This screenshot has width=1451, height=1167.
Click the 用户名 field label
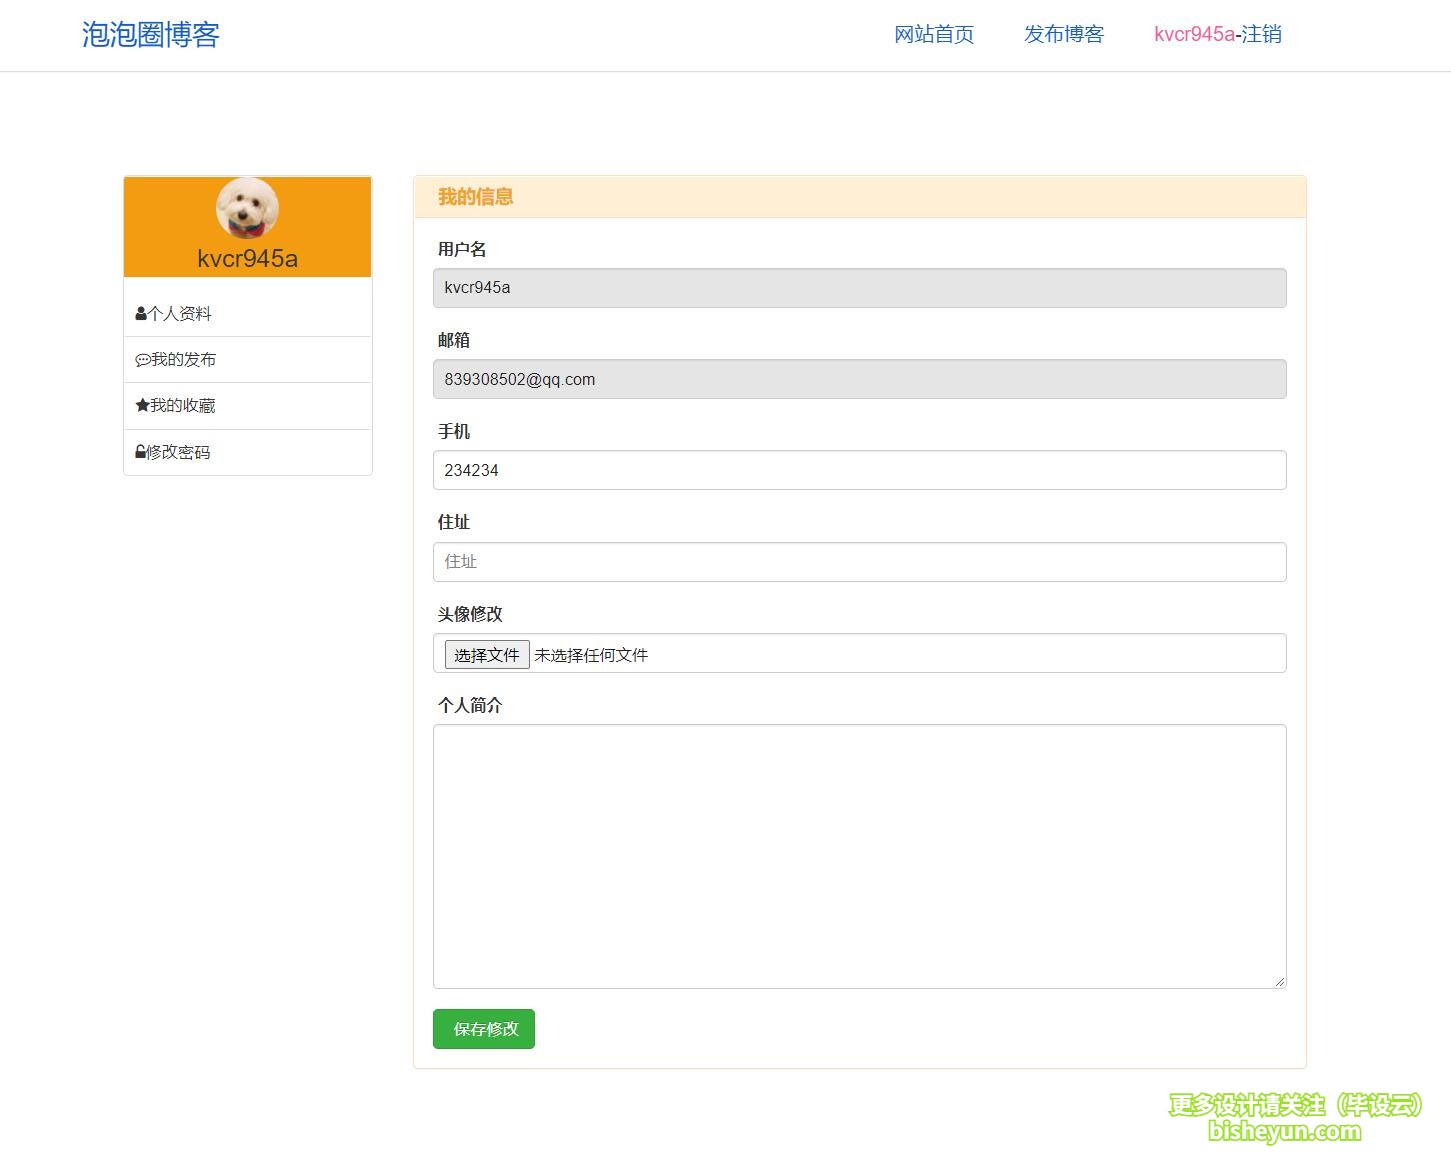point(462,249)
